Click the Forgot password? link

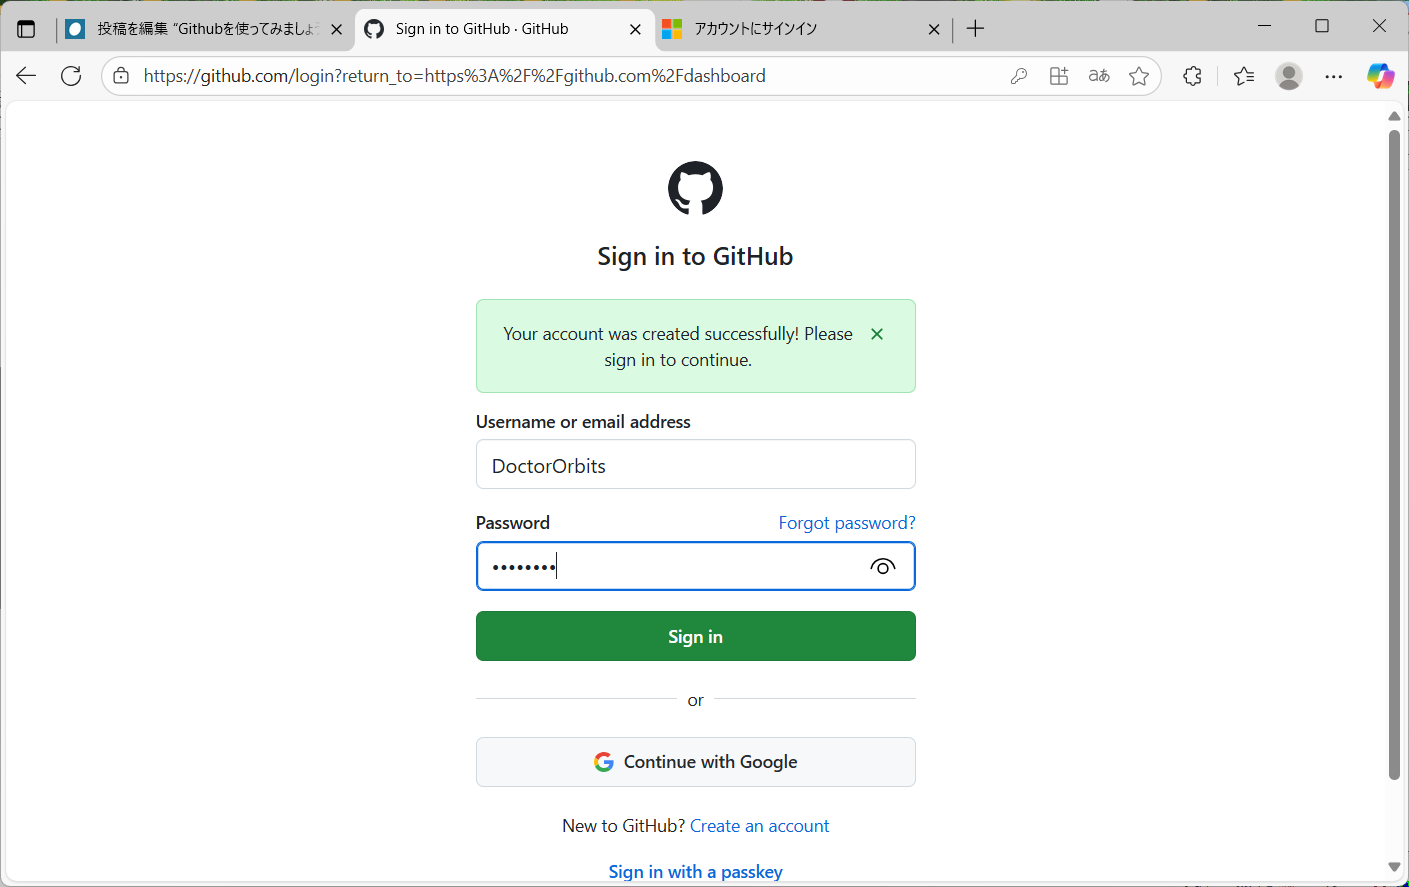click(846, 523)
